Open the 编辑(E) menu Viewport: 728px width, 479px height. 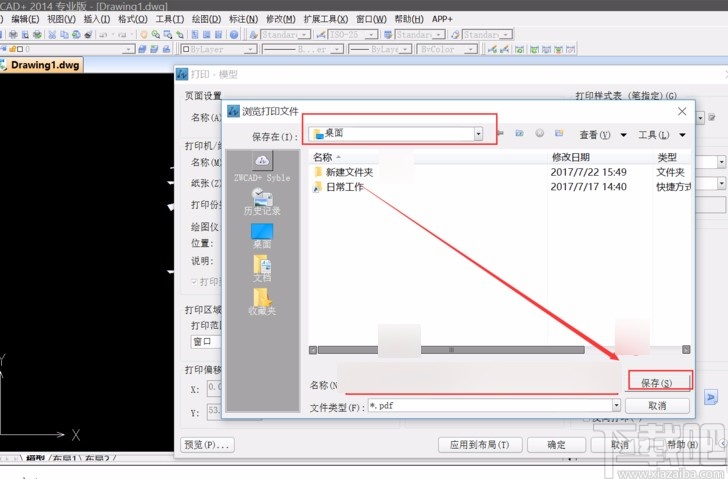25,19
